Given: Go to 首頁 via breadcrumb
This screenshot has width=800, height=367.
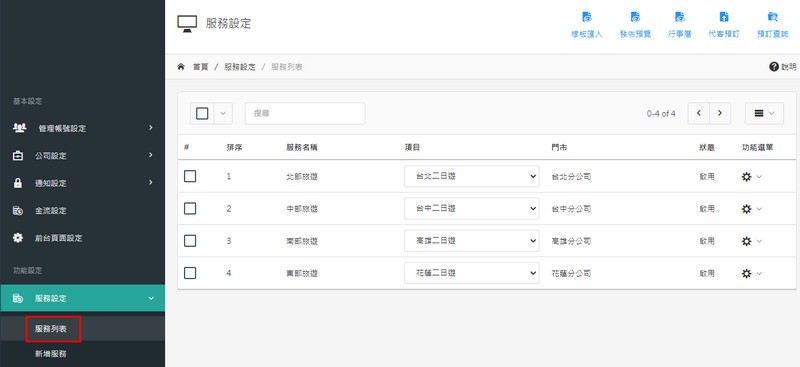Looking at the screenshot, I should coord(201,67).
